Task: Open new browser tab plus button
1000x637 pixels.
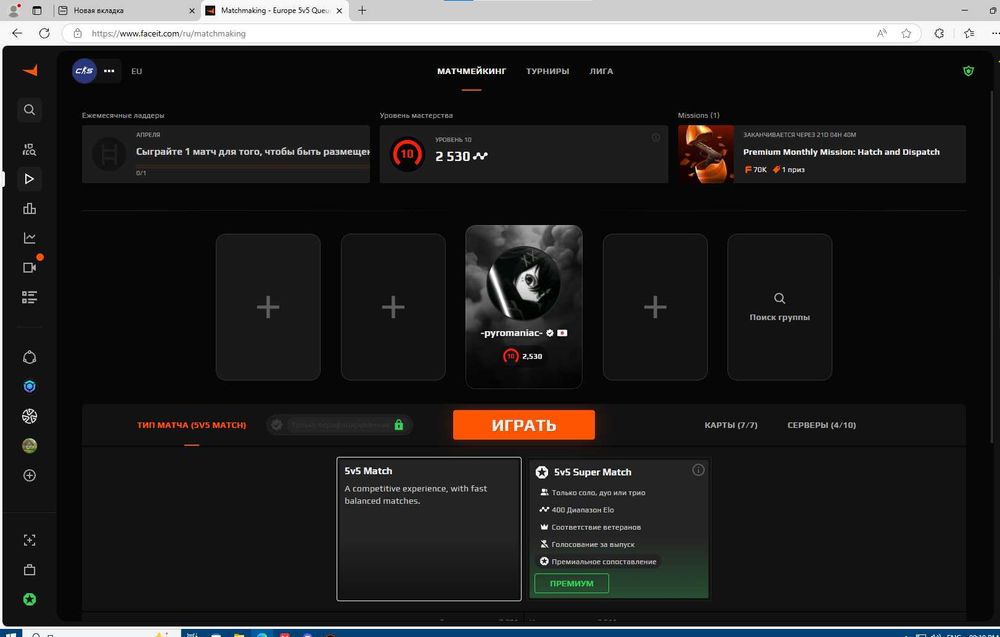Action: pyautogui.click(x=362, y=11)
